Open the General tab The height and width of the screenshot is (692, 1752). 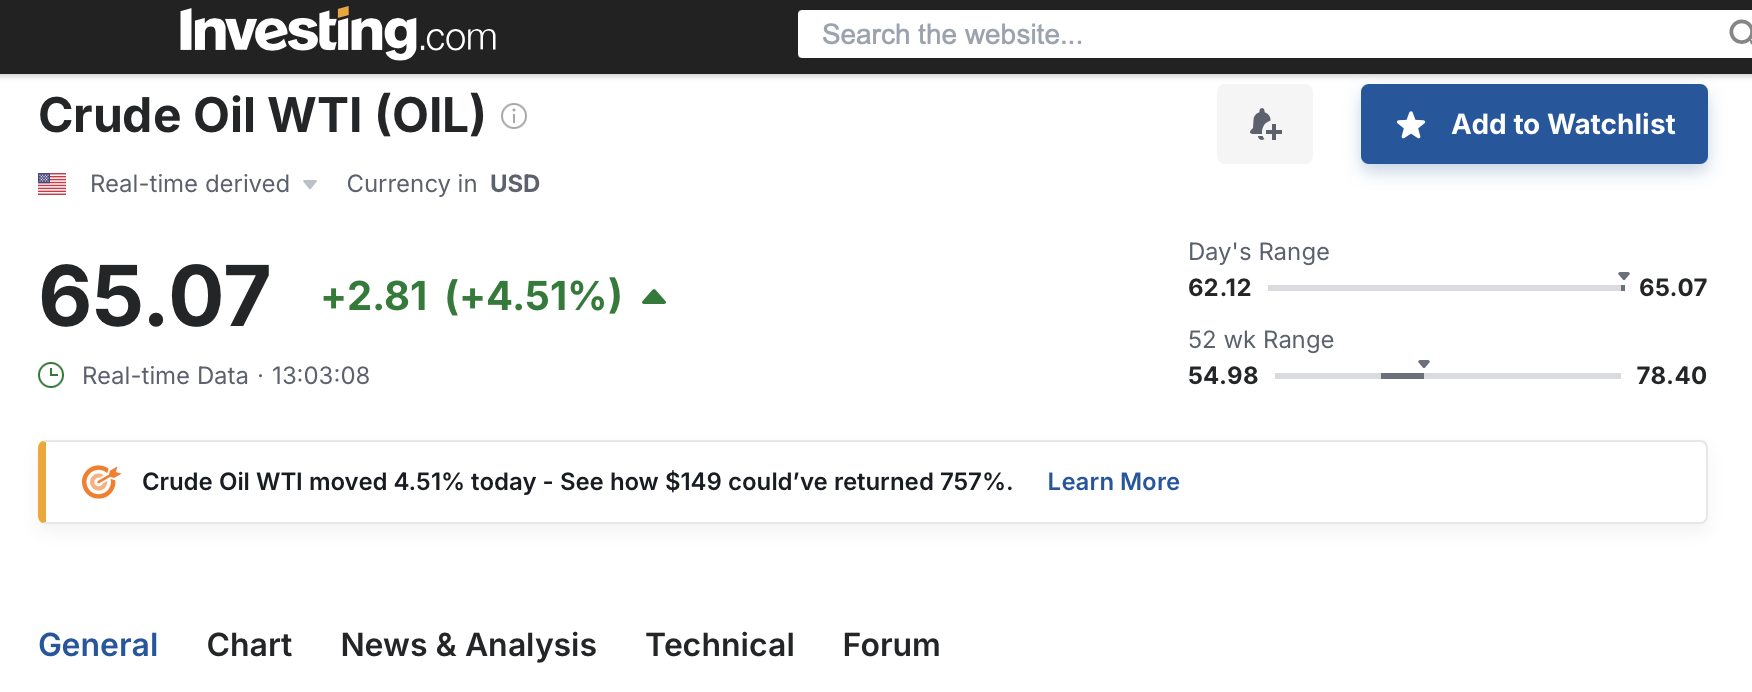tap(98, 645)
